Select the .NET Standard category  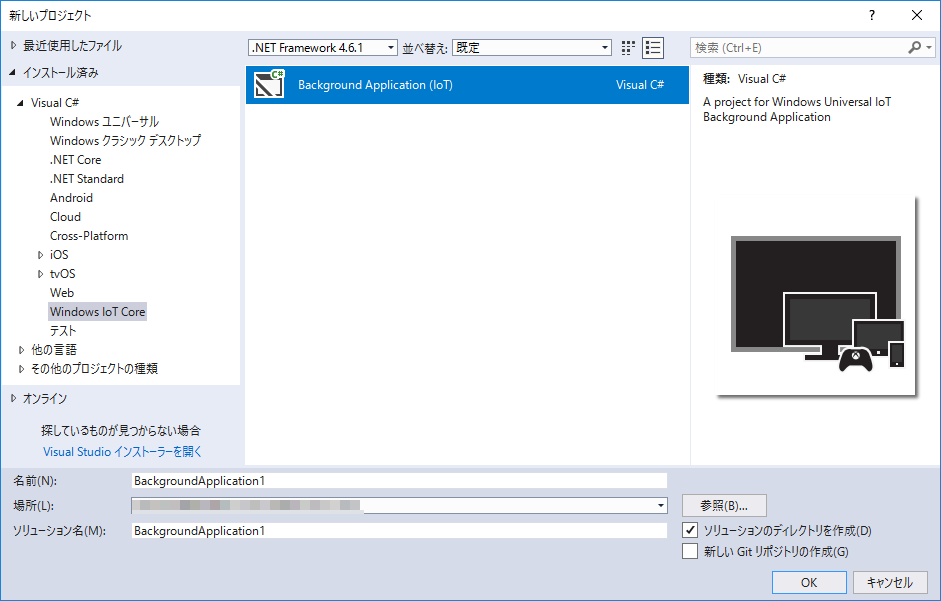[87, 179]
